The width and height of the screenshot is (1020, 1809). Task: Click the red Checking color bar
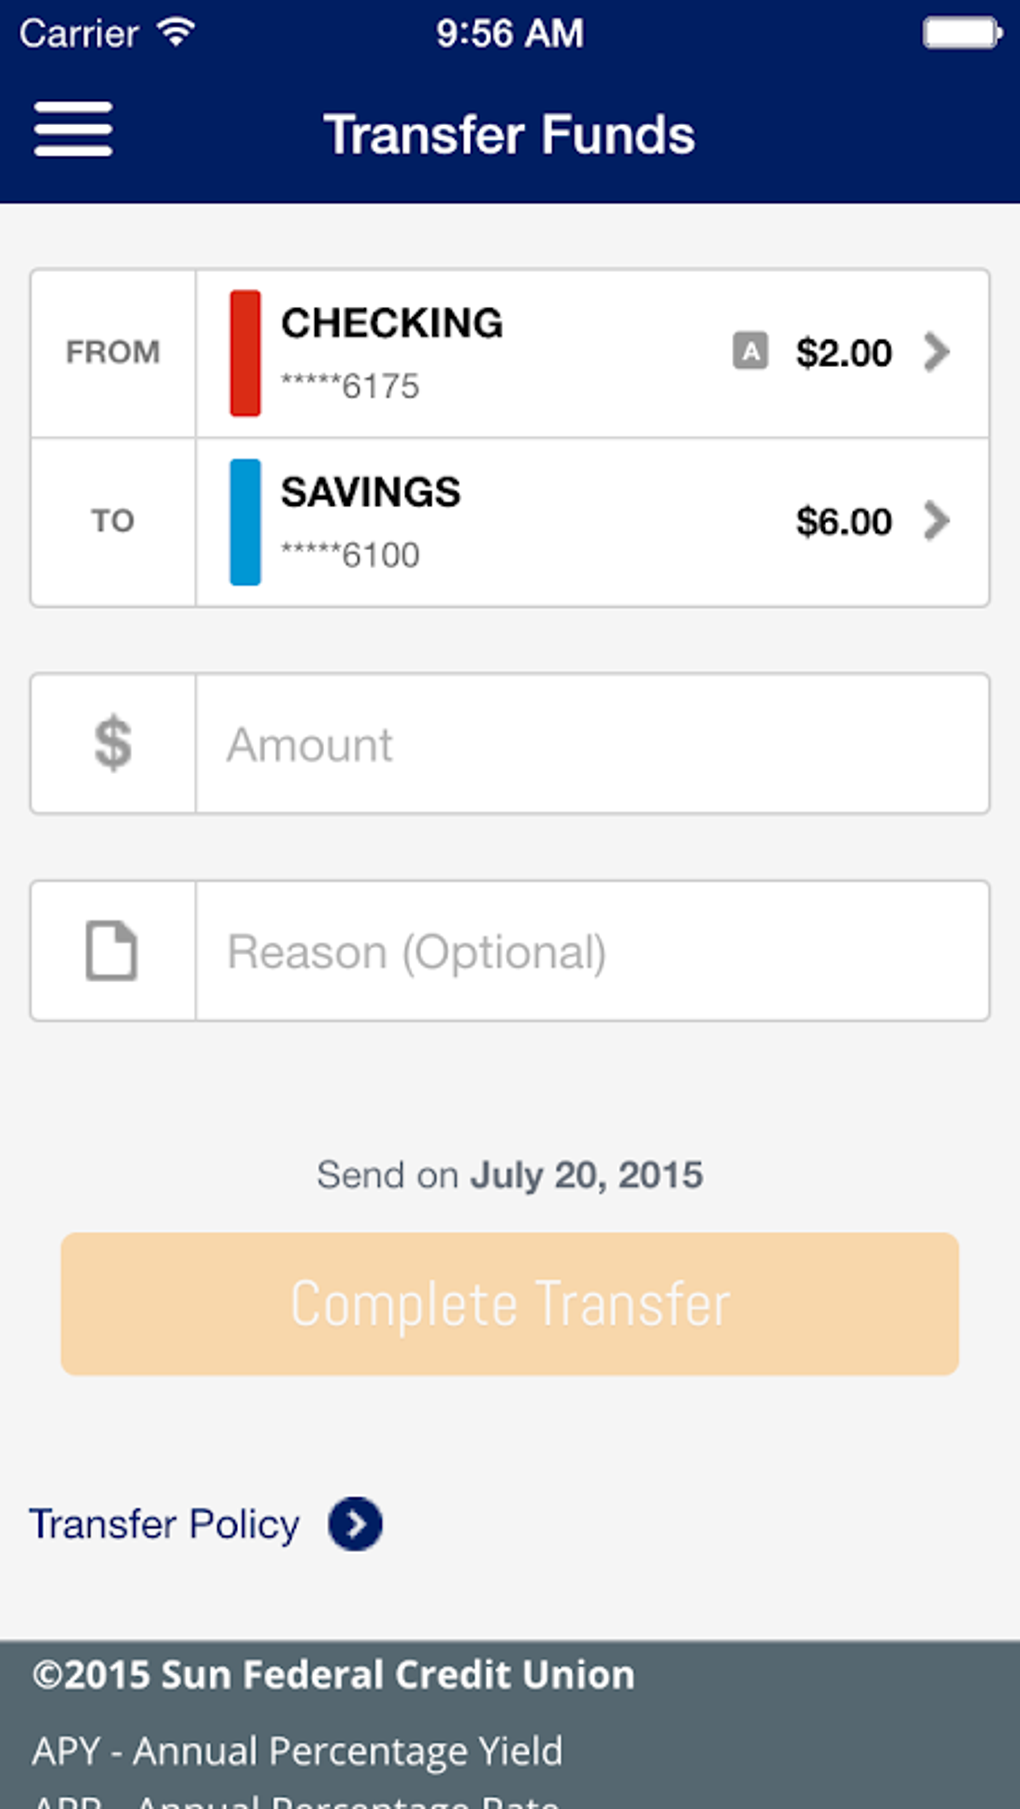(x=245, y=353)
